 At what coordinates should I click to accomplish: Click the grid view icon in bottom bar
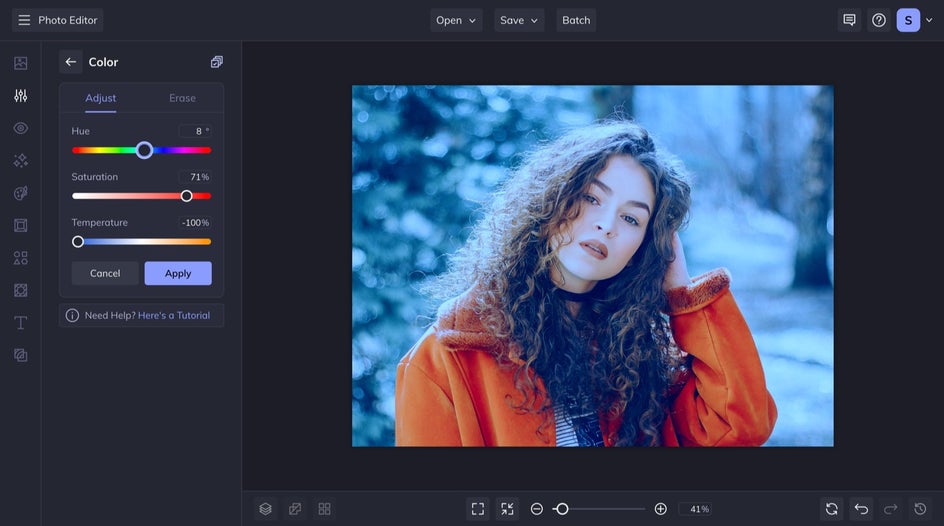pyautogui.click(x=324, y=509)
